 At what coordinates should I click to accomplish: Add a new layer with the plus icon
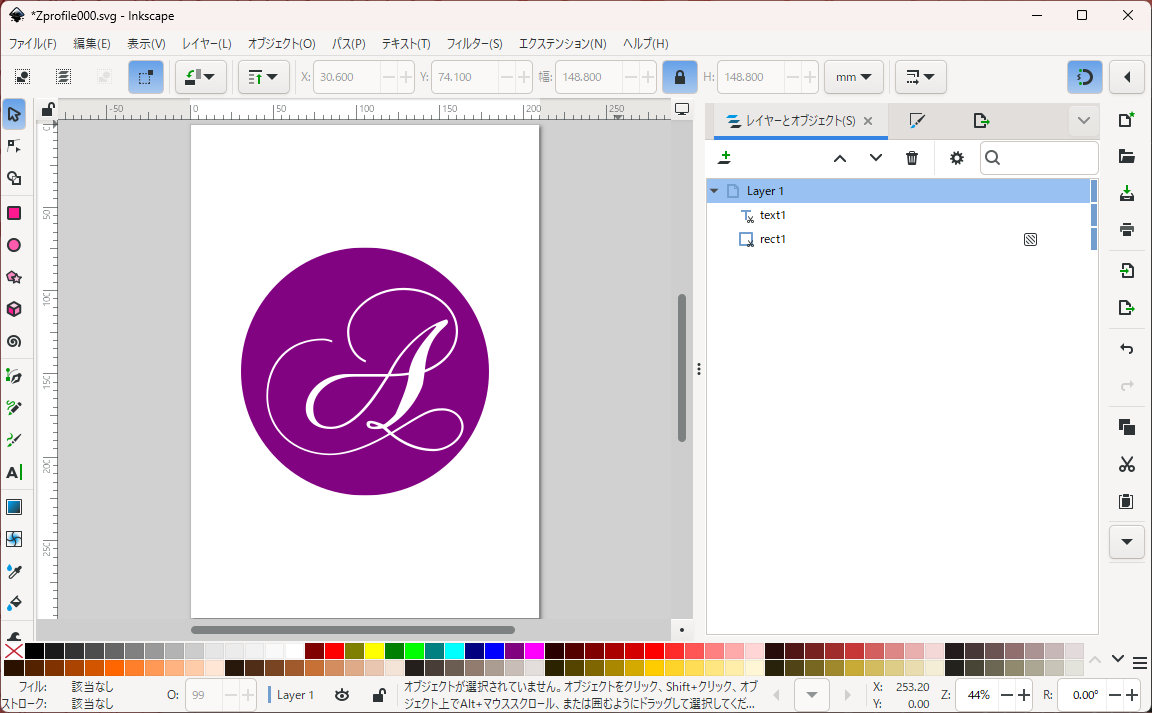[x=724, y=158]
